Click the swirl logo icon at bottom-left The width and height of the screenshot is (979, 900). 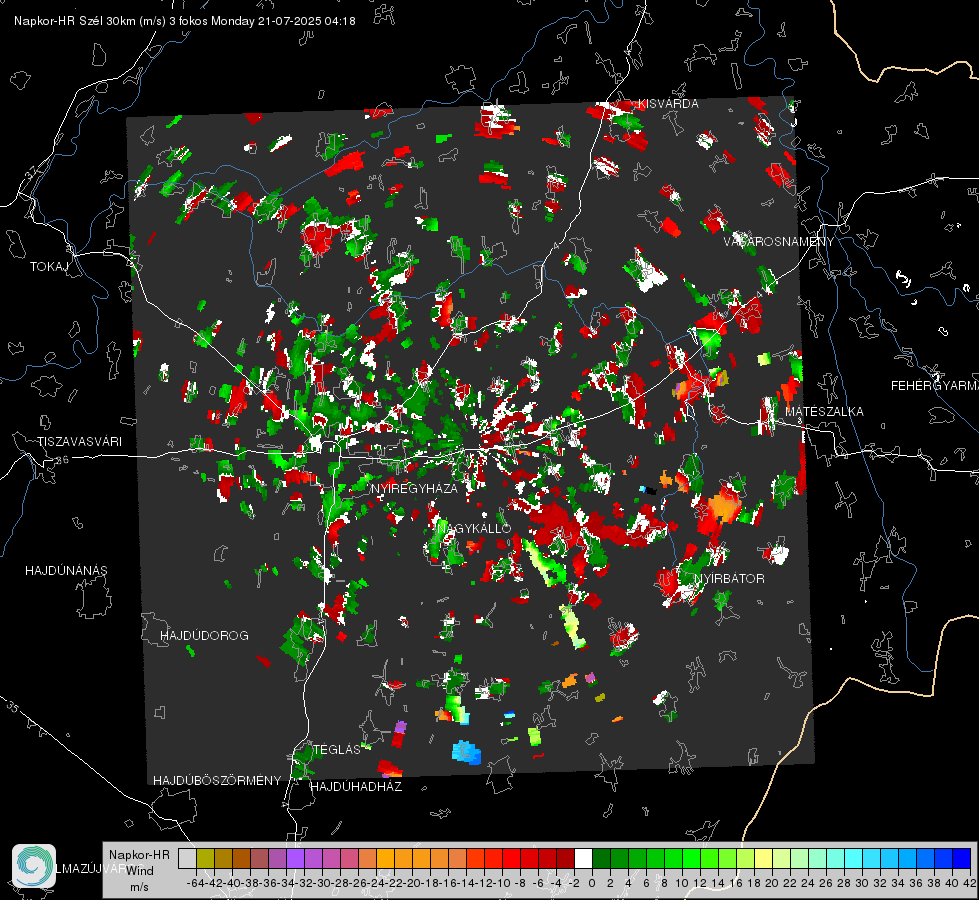[34, 866]
